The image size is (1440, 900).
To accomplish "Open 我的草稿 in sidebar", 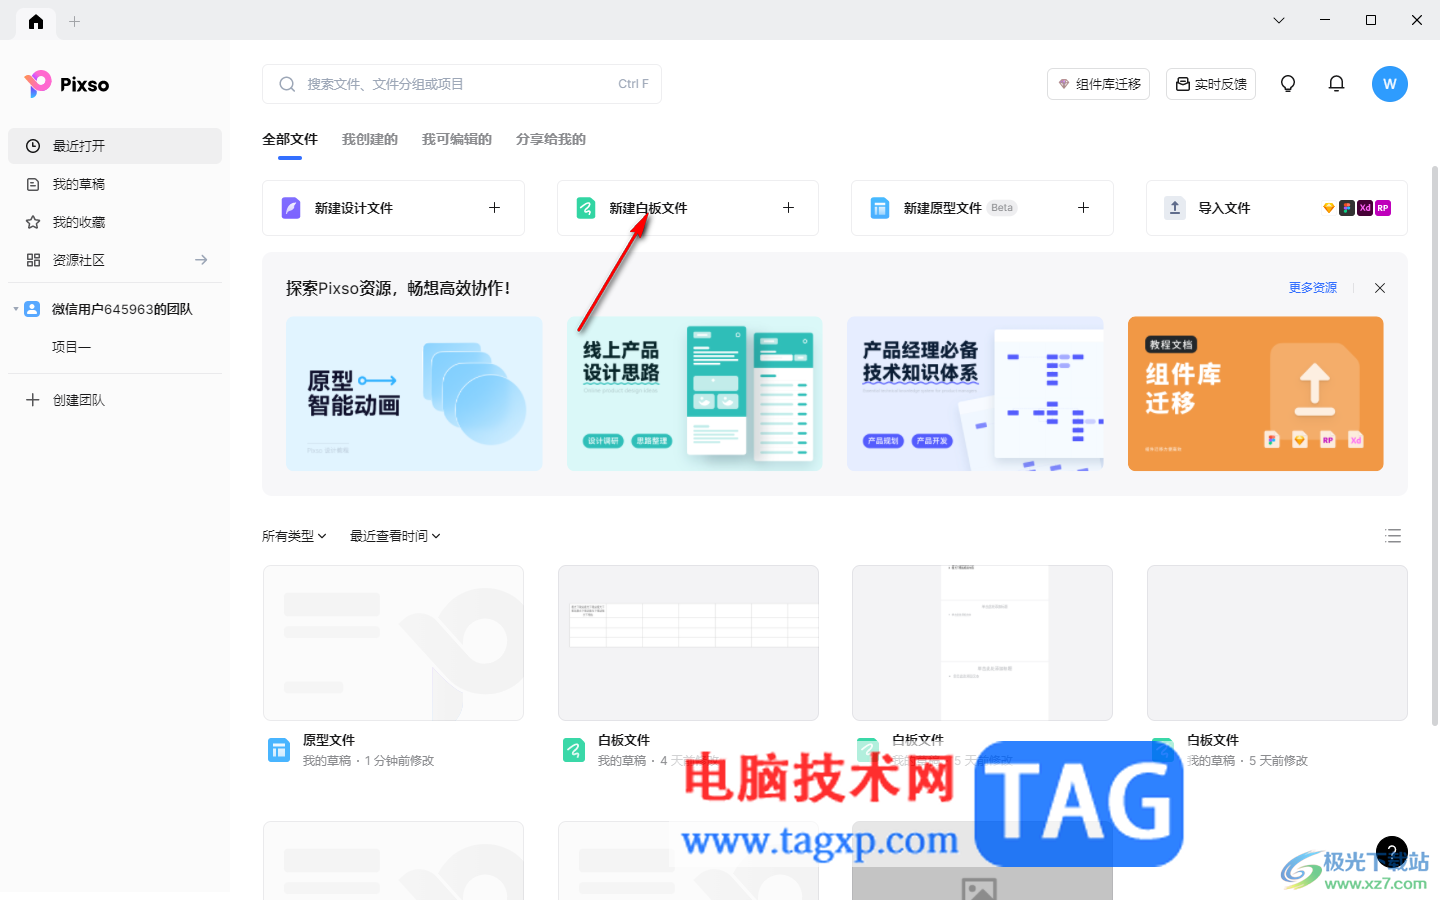I will [115, 184].
